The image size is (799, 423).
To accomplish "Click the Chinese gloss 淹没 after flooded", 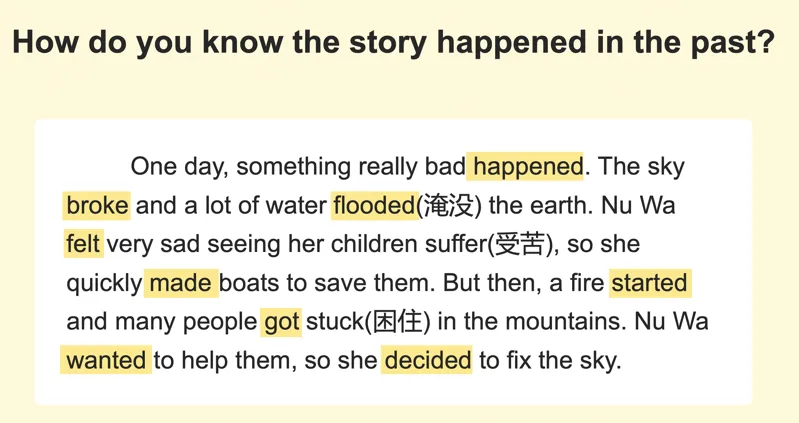I will point(449,205).
